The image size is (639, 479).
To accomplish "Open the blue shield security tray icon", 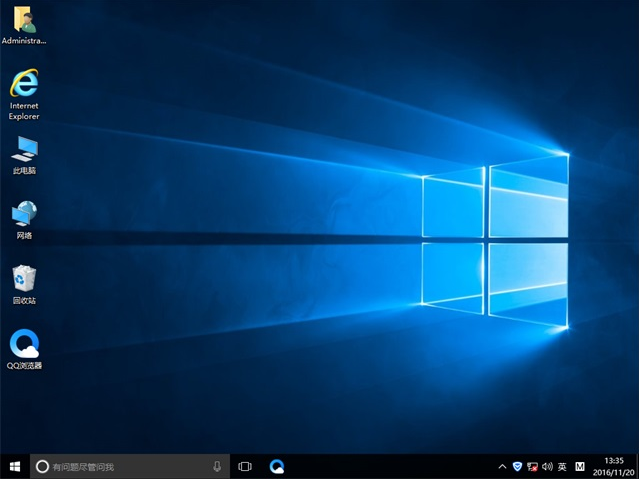I will point(517,466).
